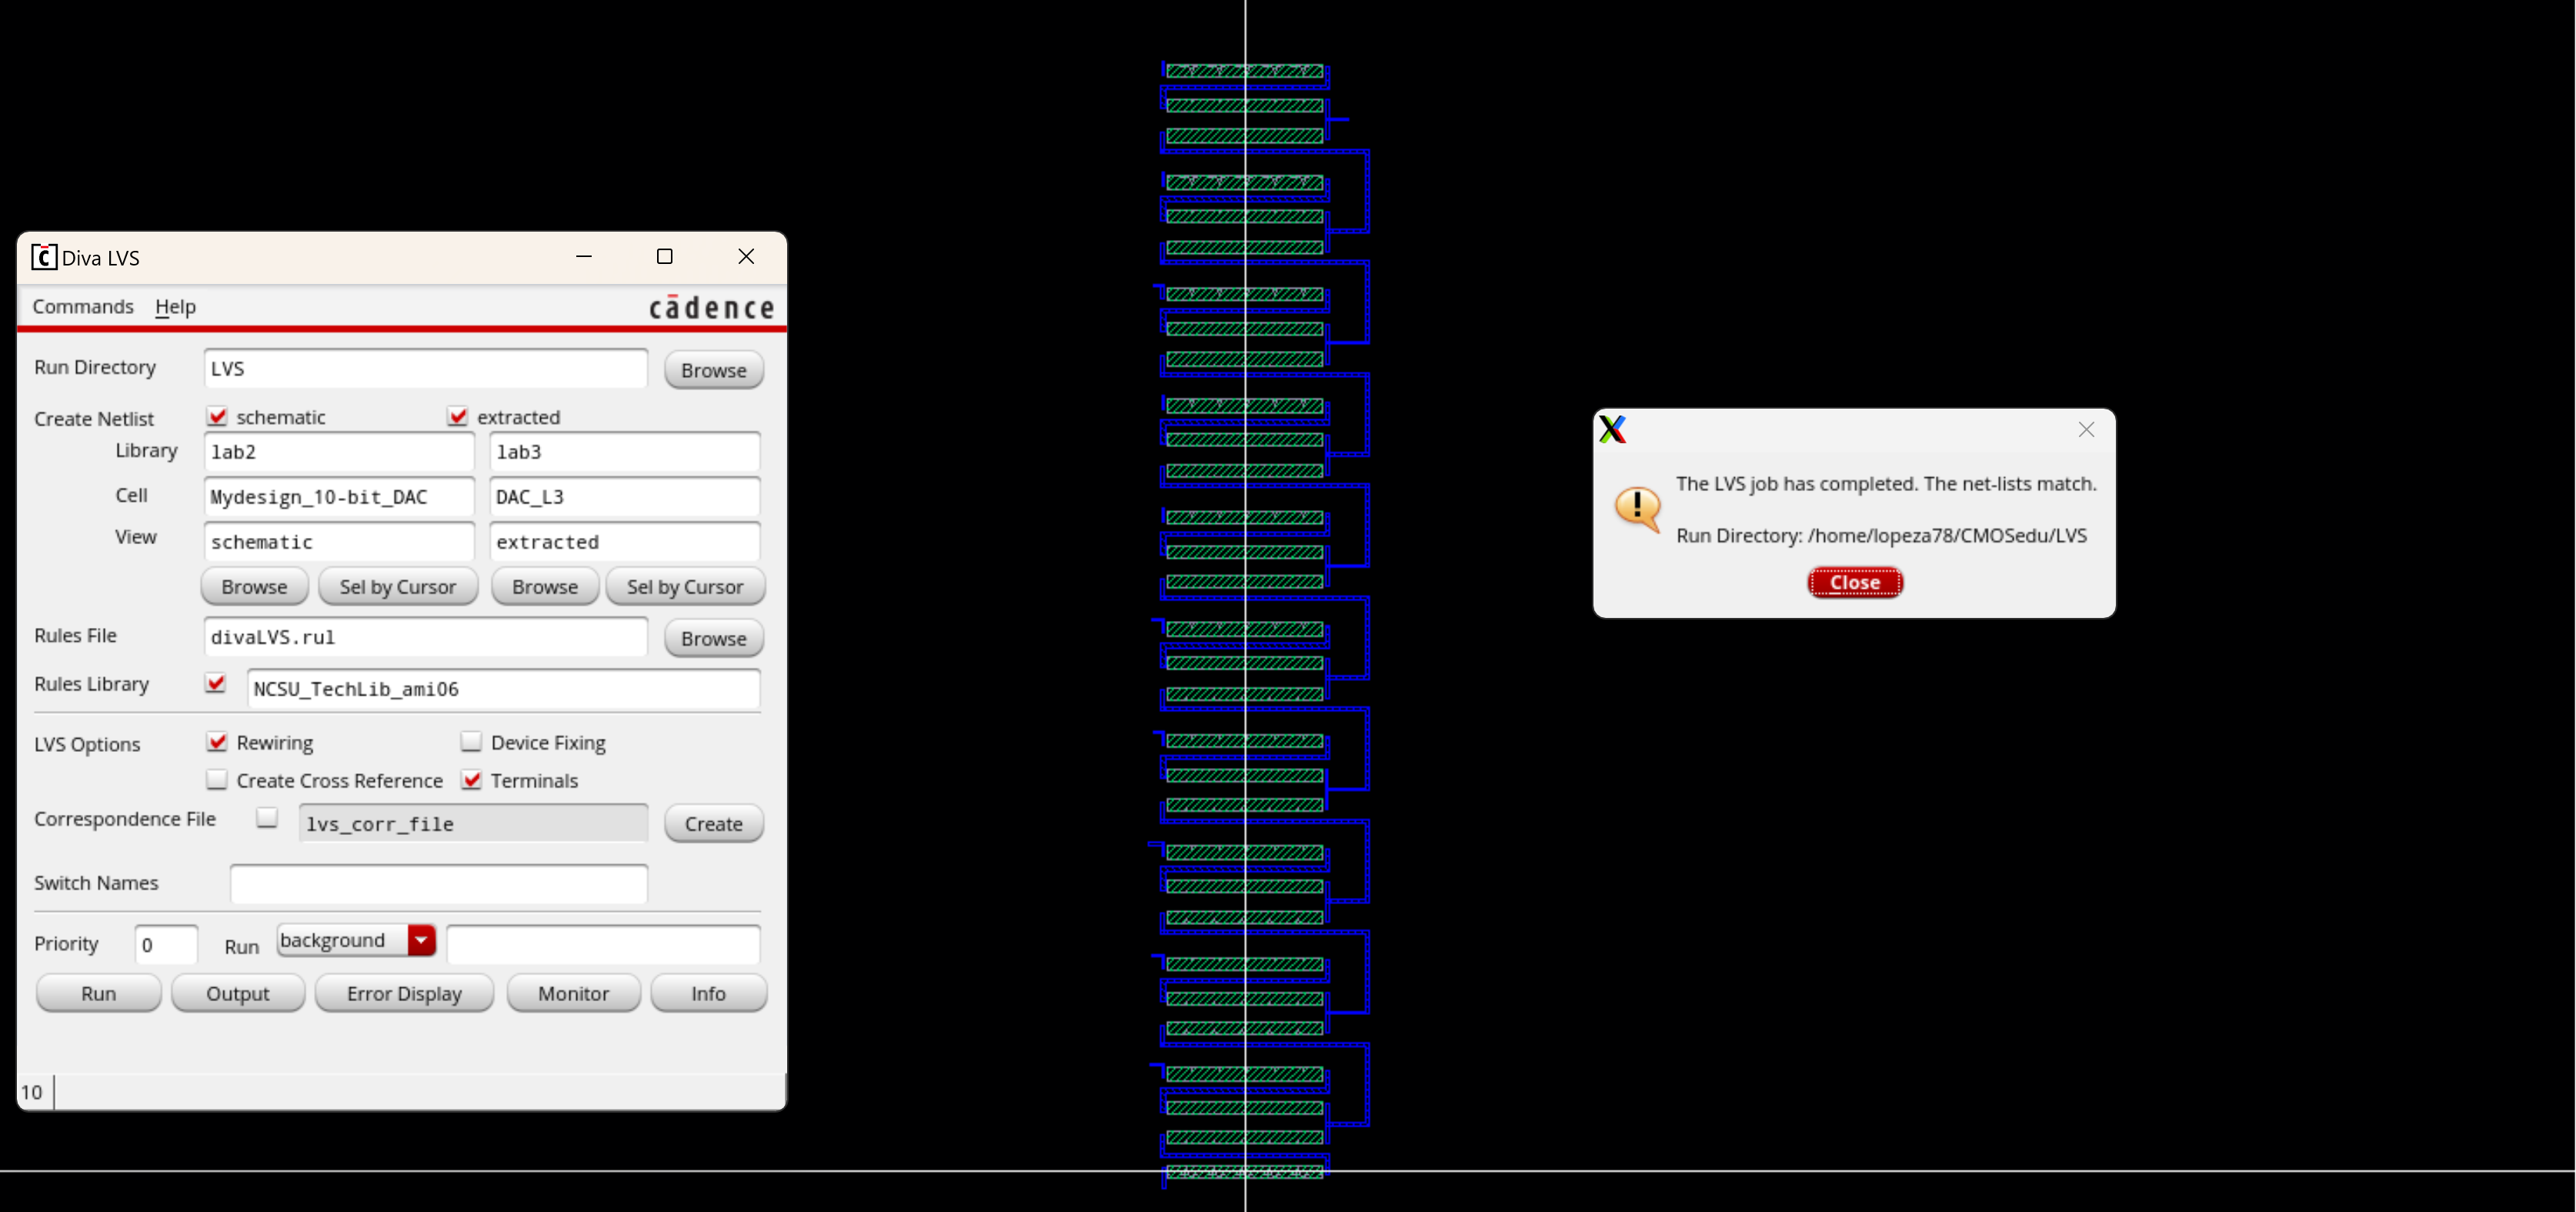2576x1212 pixels.
Task: Click the X11 logo icon in dialog
Action: (x=1612, y=430)
